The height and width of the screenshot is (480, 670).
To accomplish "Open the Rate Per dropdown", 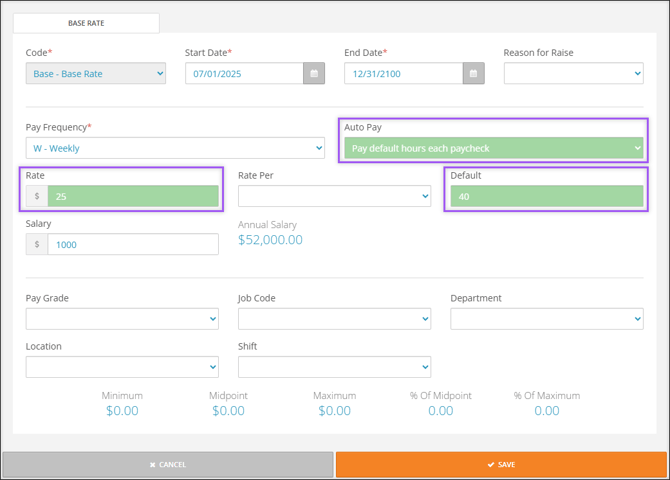I will point(334,196).
